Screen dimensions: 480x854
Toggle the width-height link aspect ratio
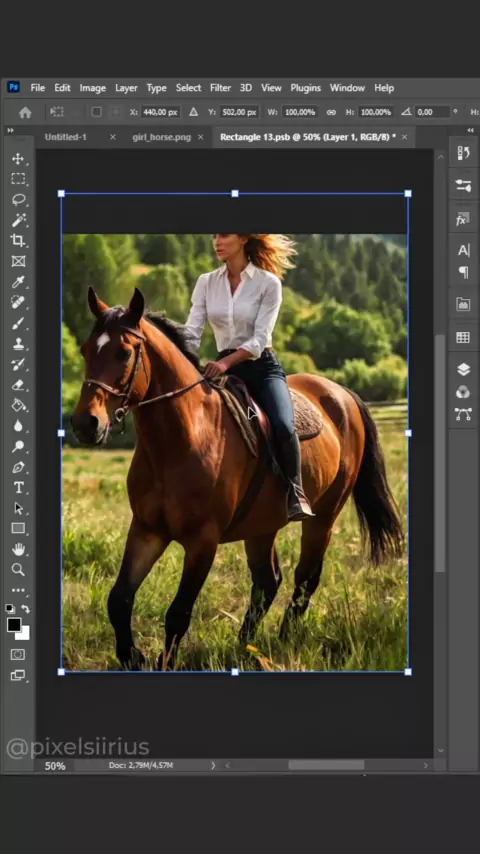click(x=331, y=112)
